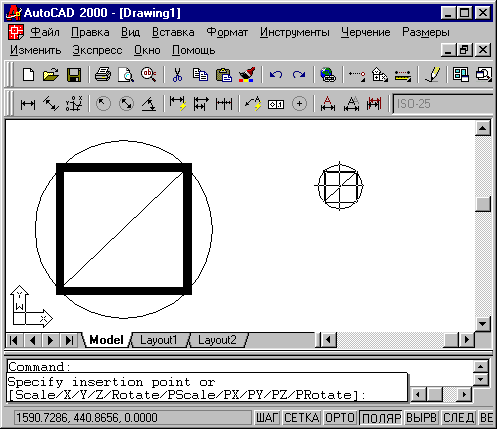The height and width of the screenshot is (429, 497).
Task: Open the ISO-25 dimension style dropdown
Action: click(x=443, y=104)
